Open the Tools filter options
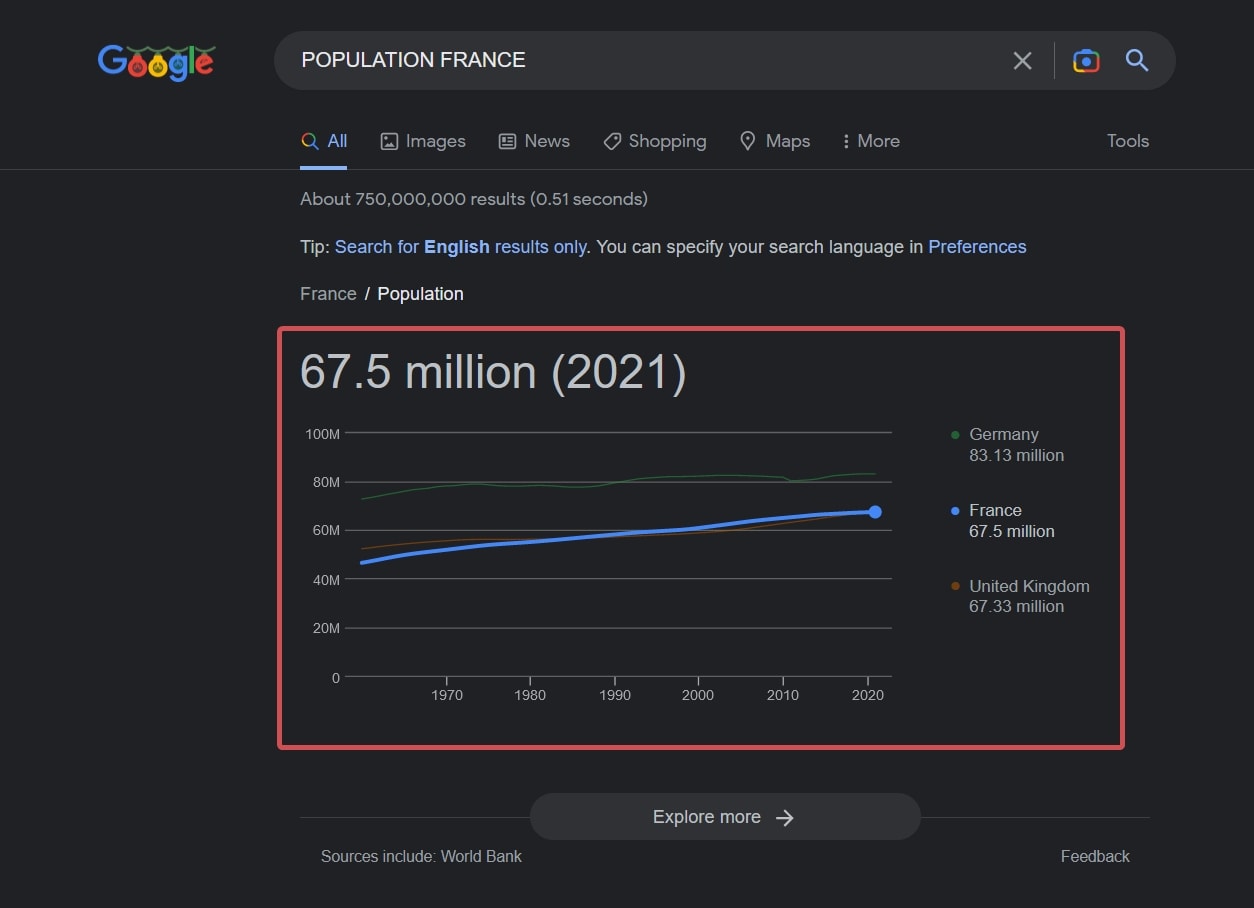The image size is (1254, 908). (1127, 141)
